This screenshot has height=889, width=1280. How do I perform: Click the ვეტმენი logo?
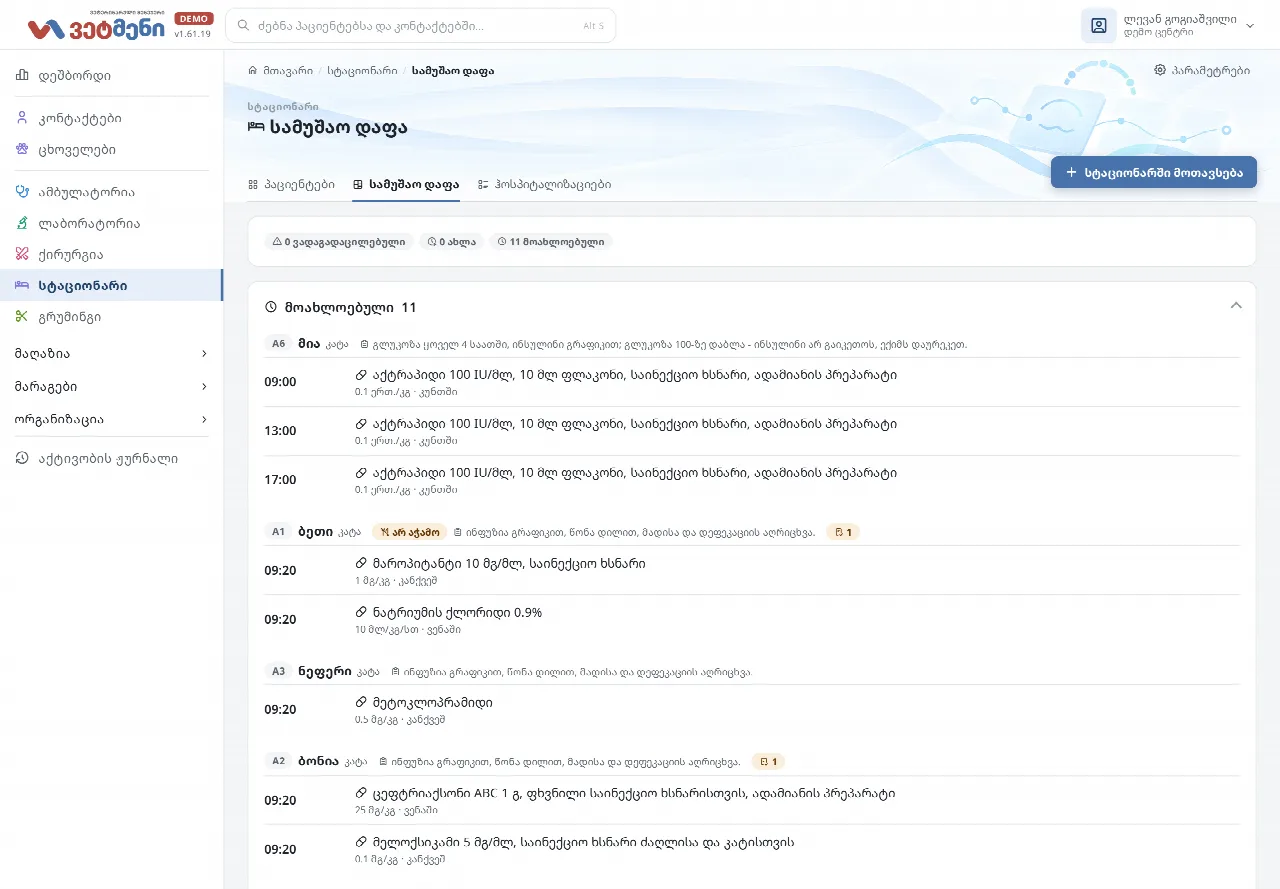96,27
